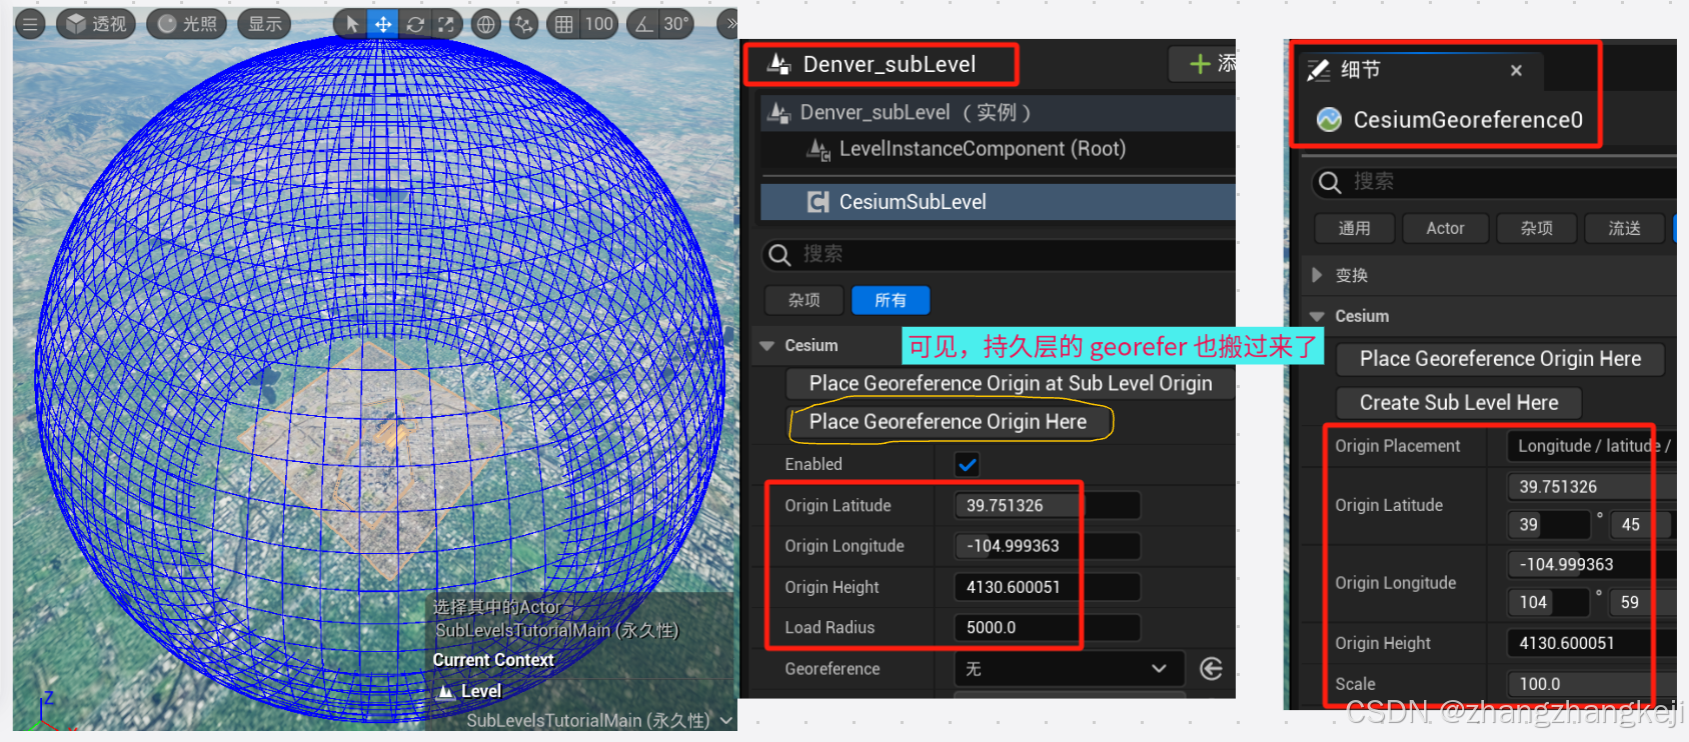Toggle rotation snap angle icon
The width and height of the screenshot is (1689, 742).
coord(645,24)
